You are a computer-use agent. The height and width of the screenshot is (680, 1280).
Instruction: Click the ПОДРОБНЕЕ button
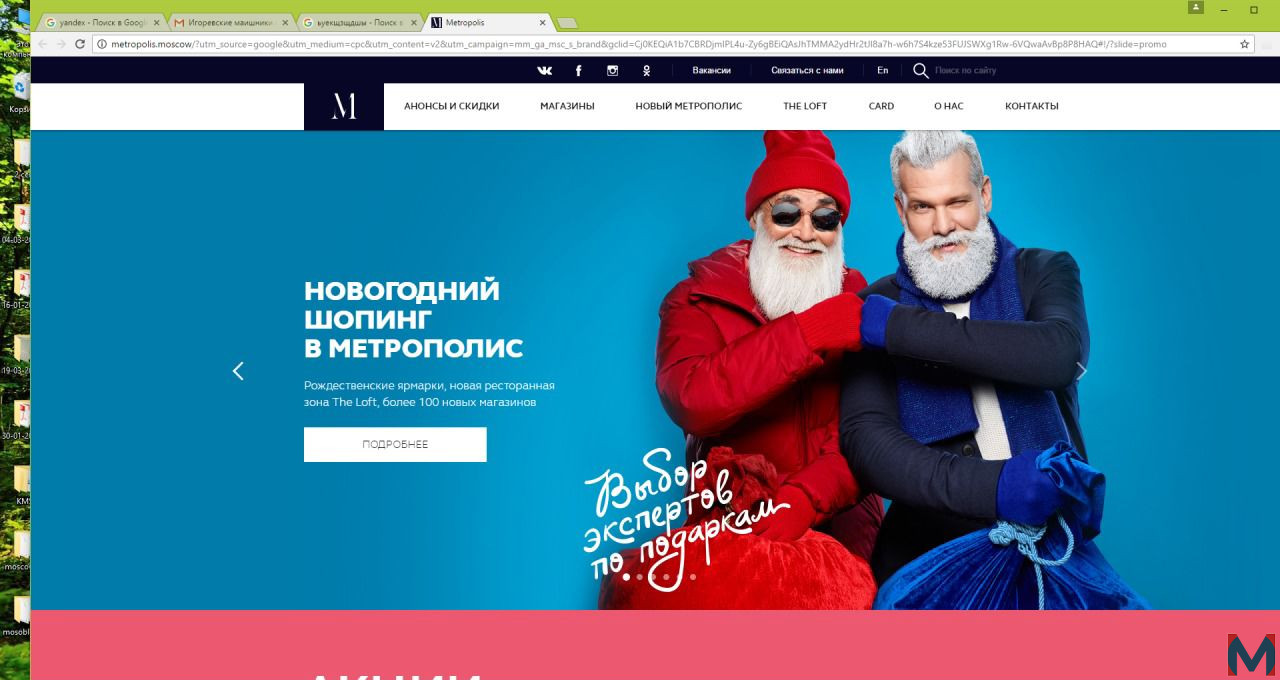click(x=395, y=445)
